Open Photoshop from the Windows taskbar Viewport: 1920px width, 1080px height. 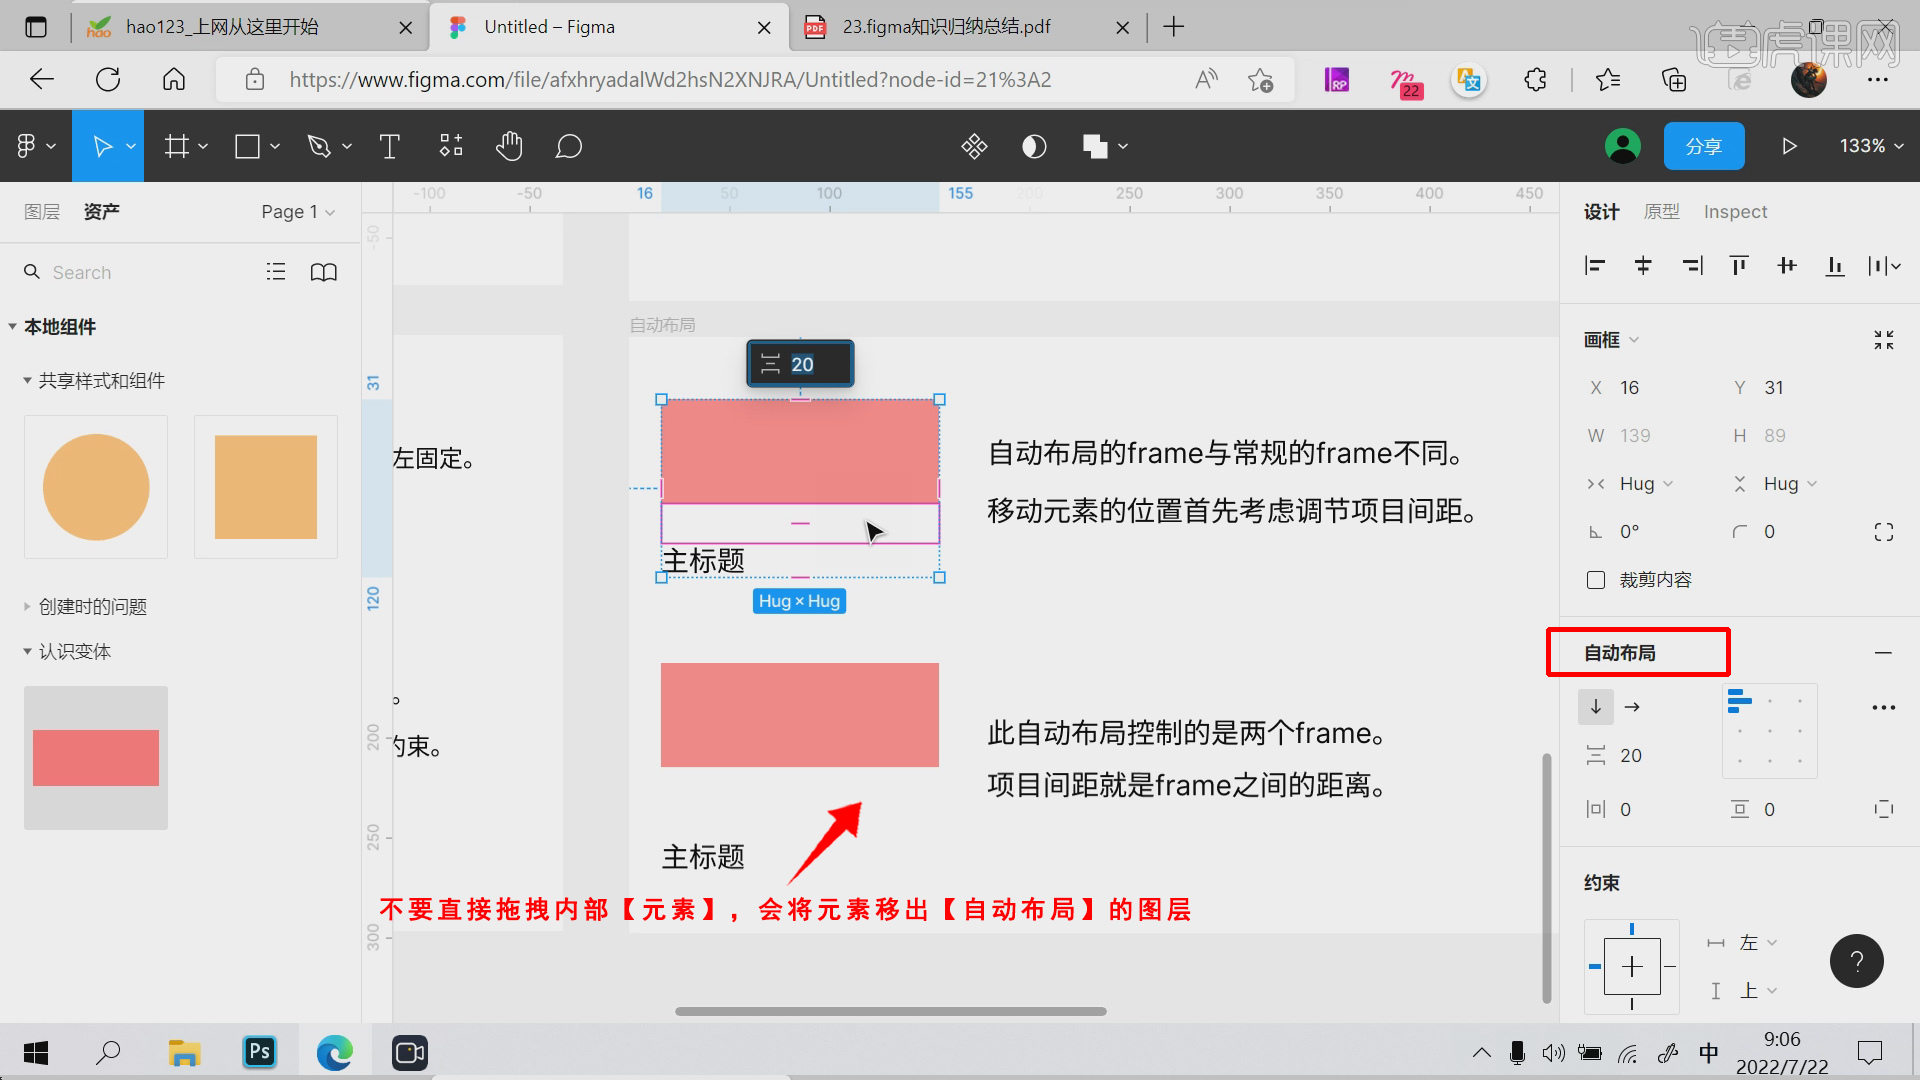point(259,1052)
